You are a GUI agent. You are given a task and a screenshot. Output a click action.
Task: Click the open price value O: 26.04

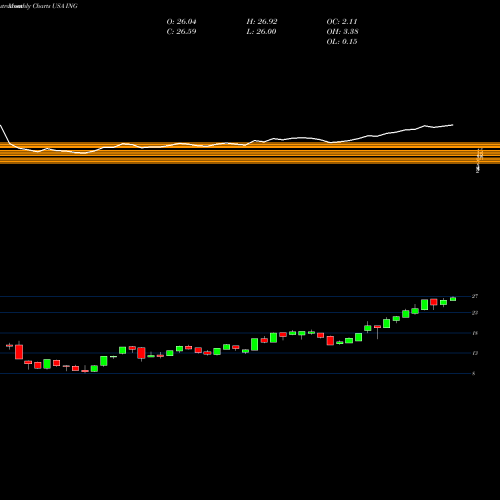tap(181, 22)
